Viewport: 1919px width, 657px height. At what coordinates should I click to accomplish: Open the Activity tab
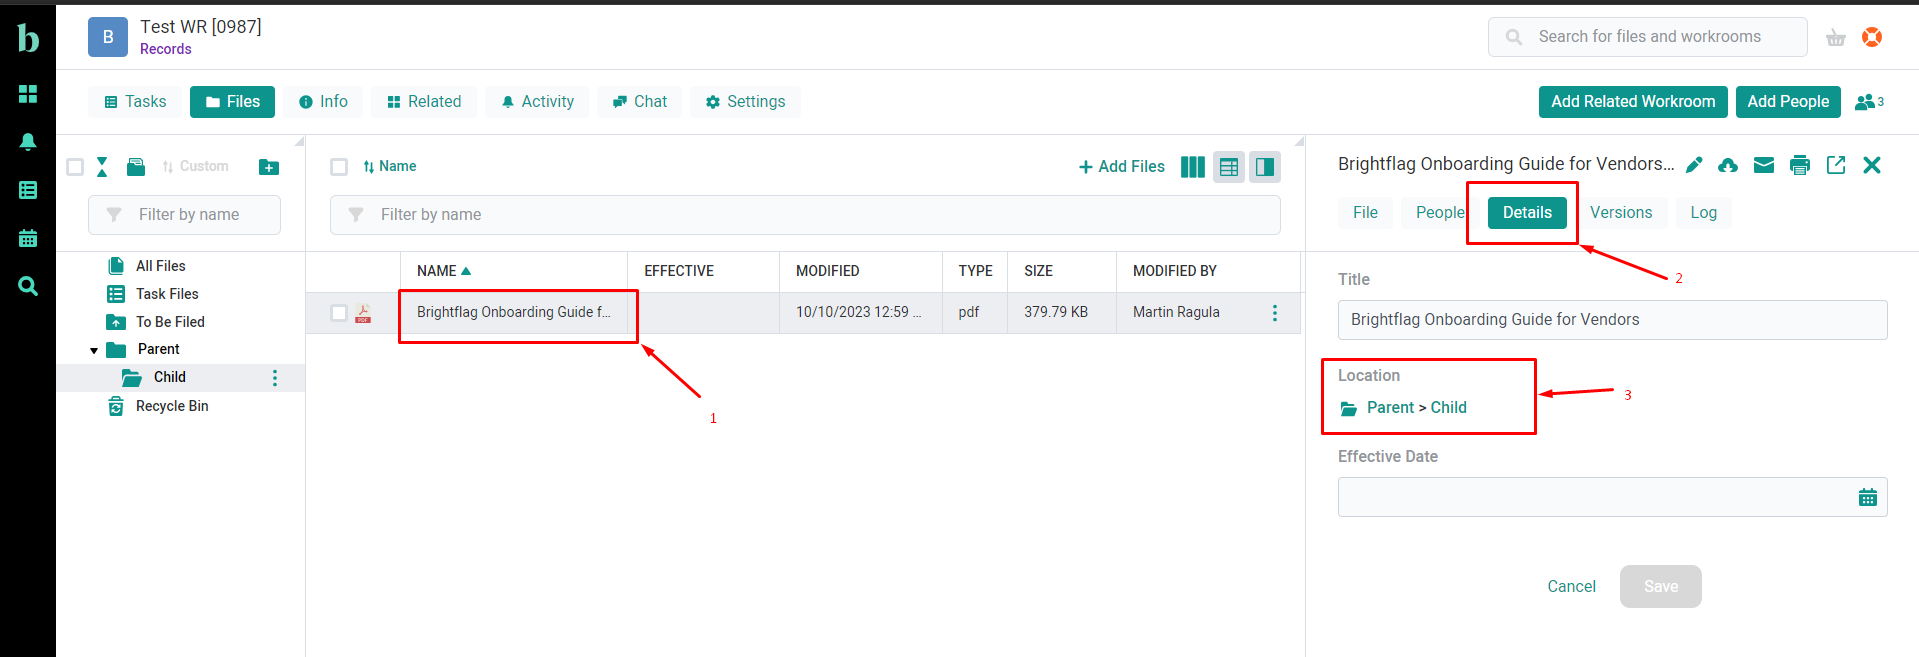click(537, 101)
